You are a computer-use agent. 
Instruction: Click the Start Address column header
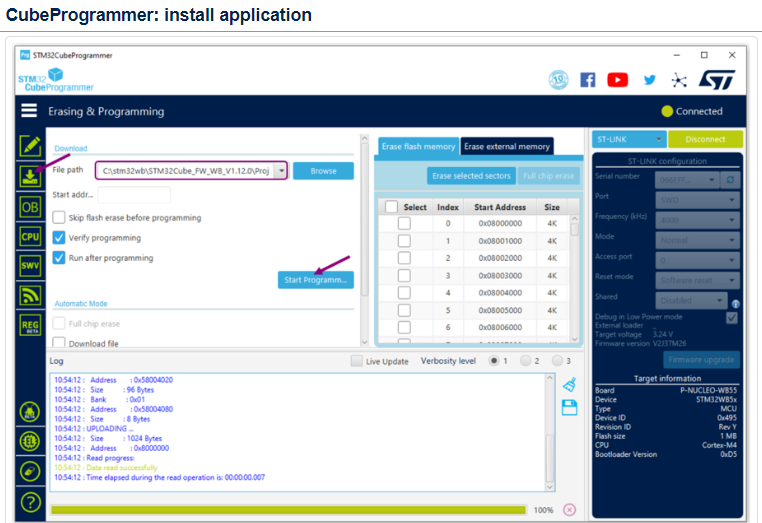click(500, 207)
